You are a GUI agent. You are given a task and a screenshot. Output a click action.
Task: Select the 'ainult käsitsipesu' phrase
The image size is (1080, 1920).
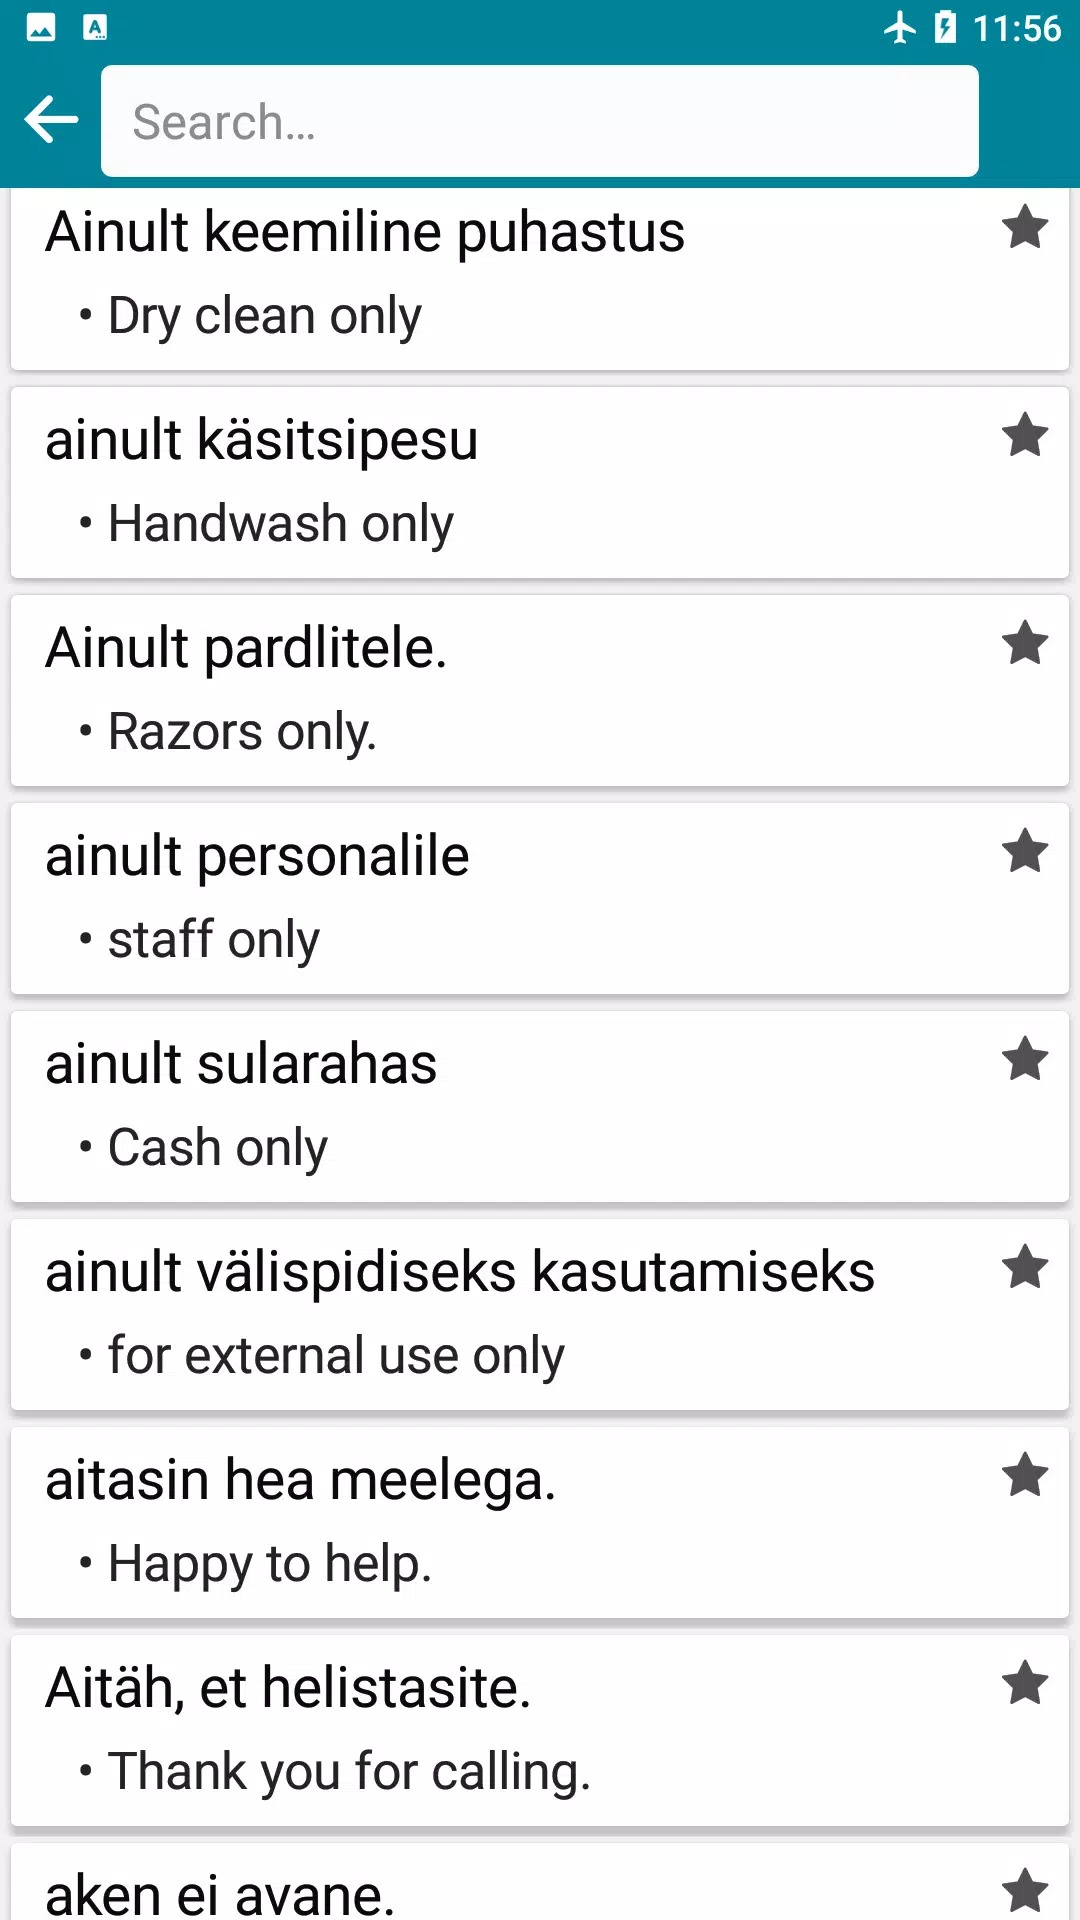262,441
